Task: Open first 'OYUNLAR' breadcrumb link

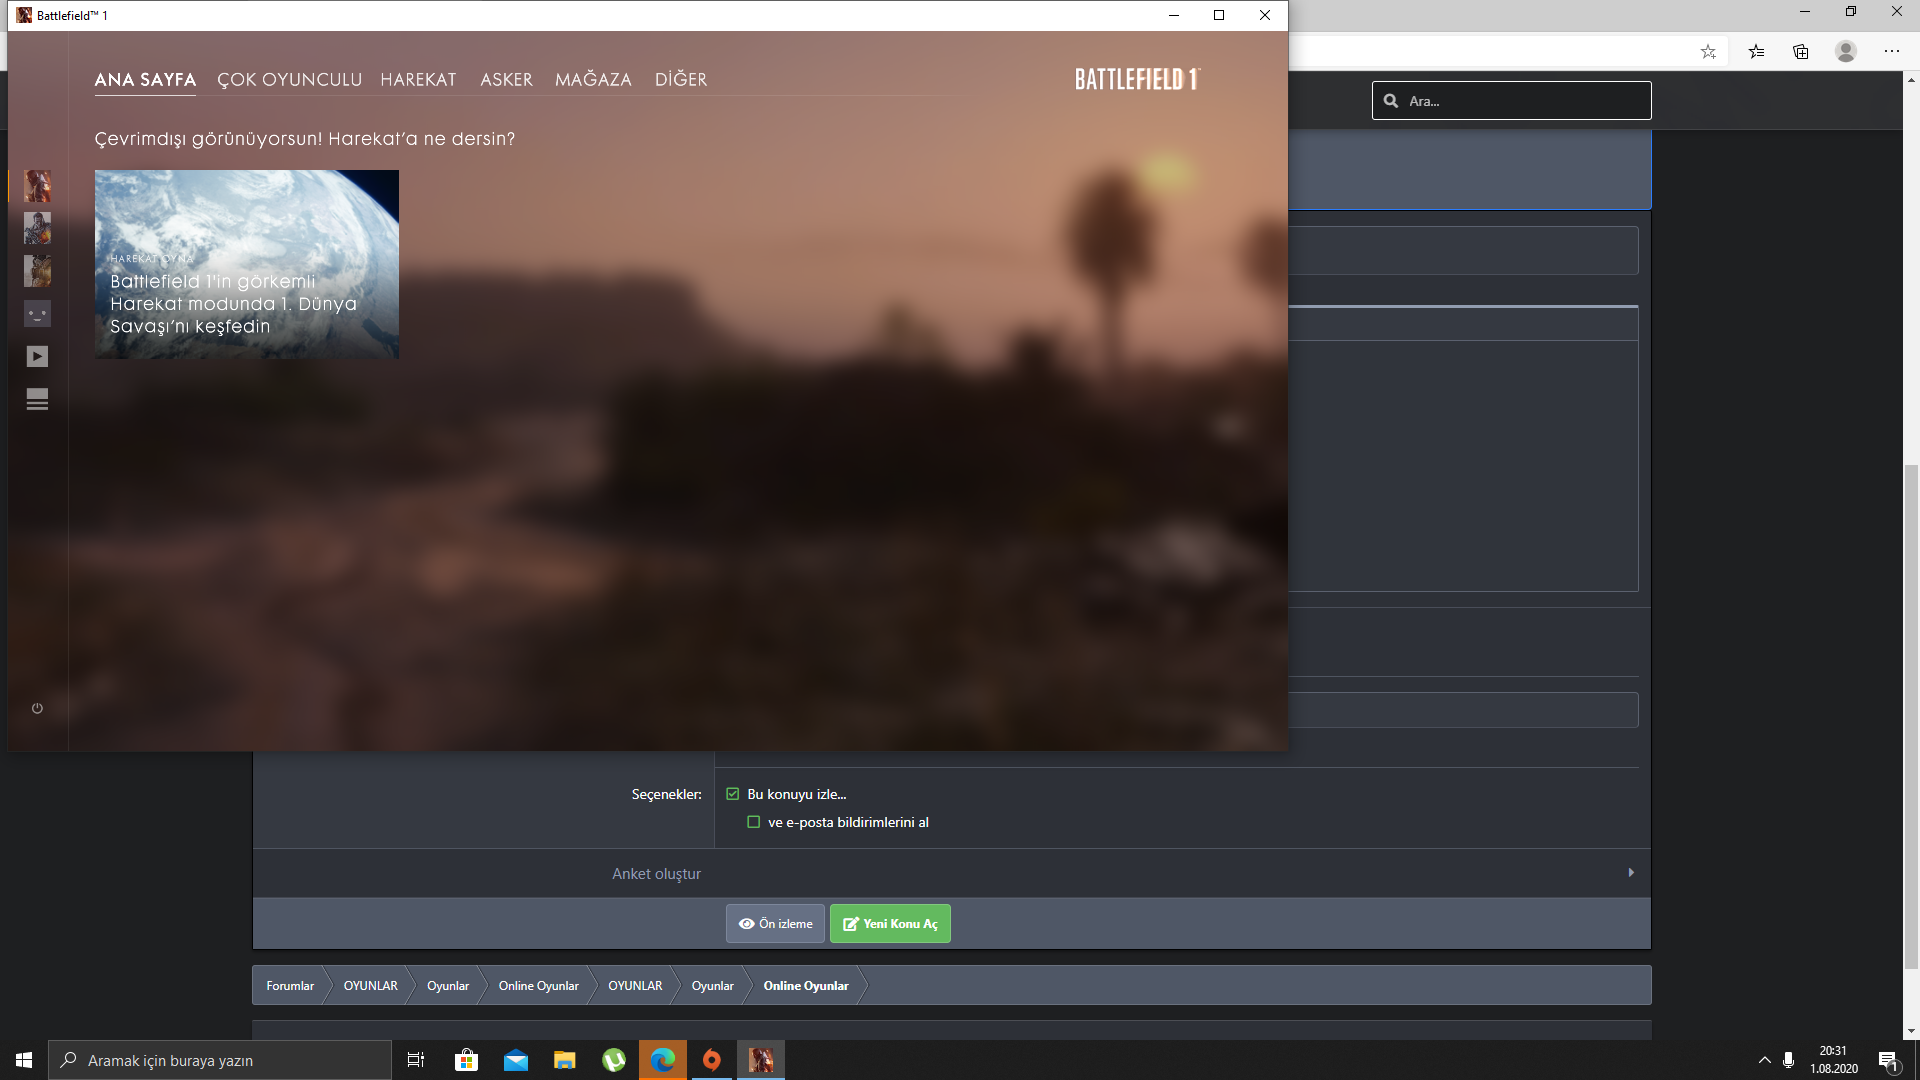Action: 371,986
